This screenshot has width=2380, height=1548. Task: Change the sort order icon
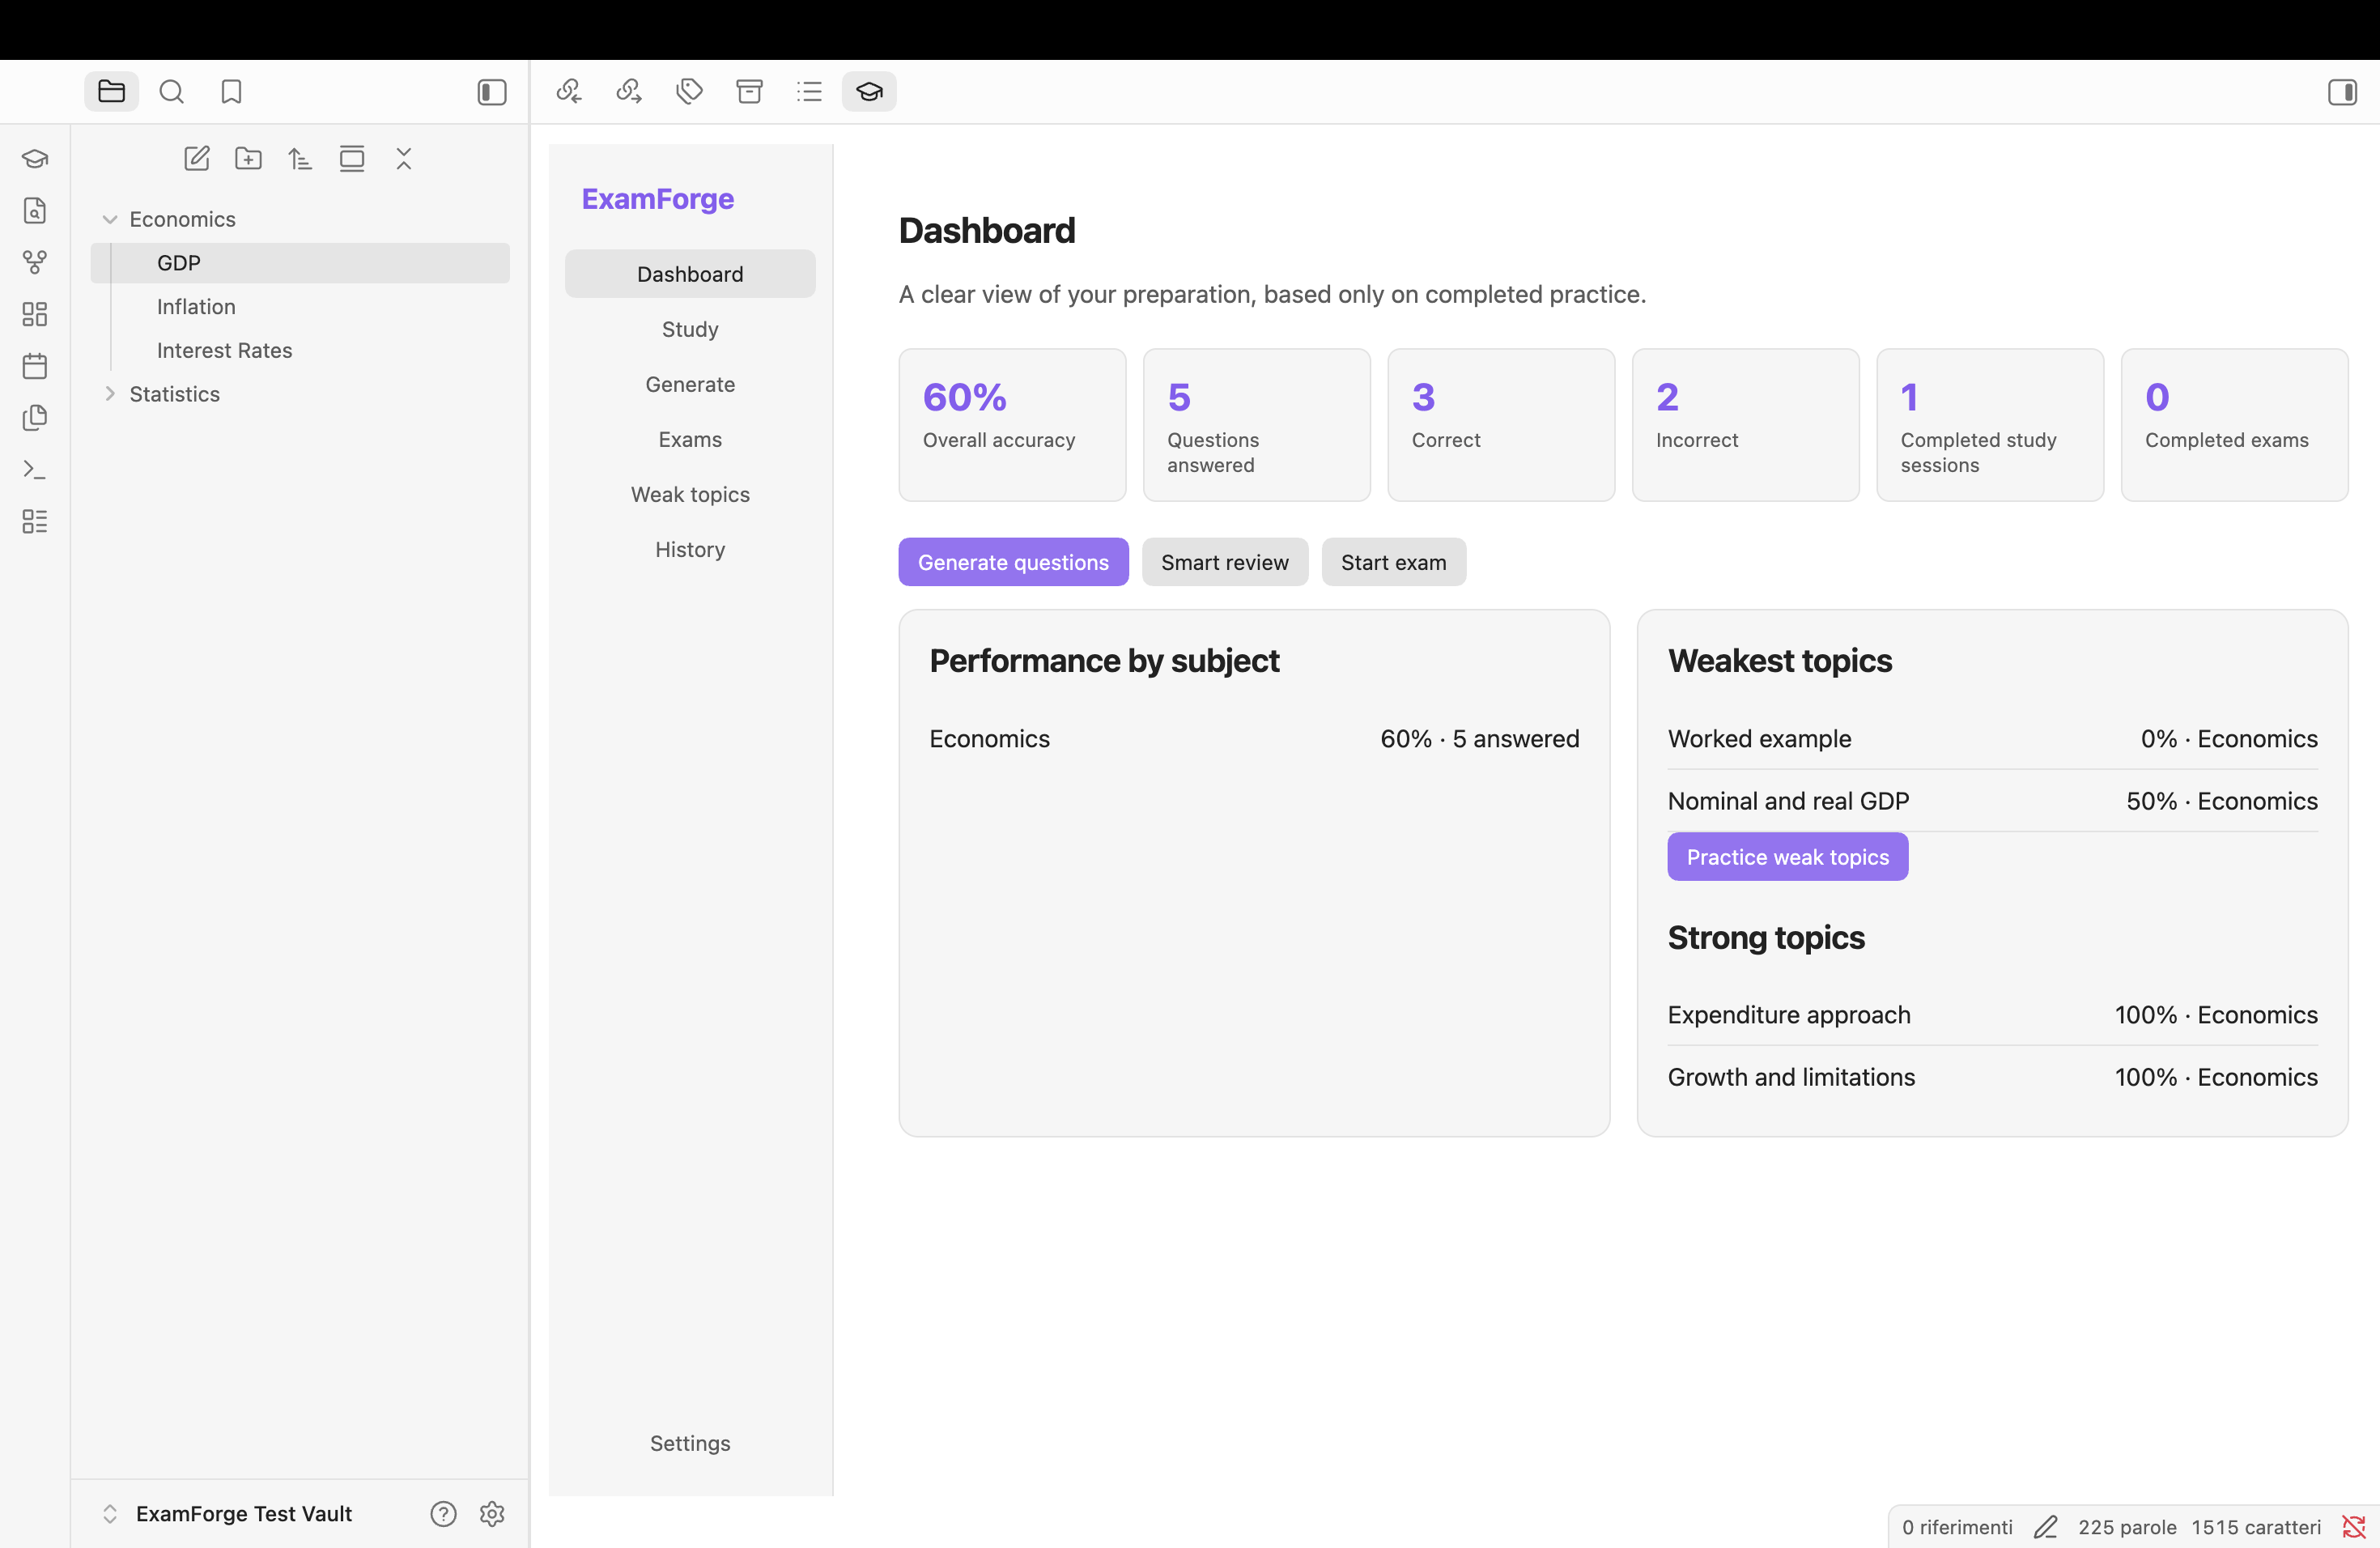[x=300, y=159]
